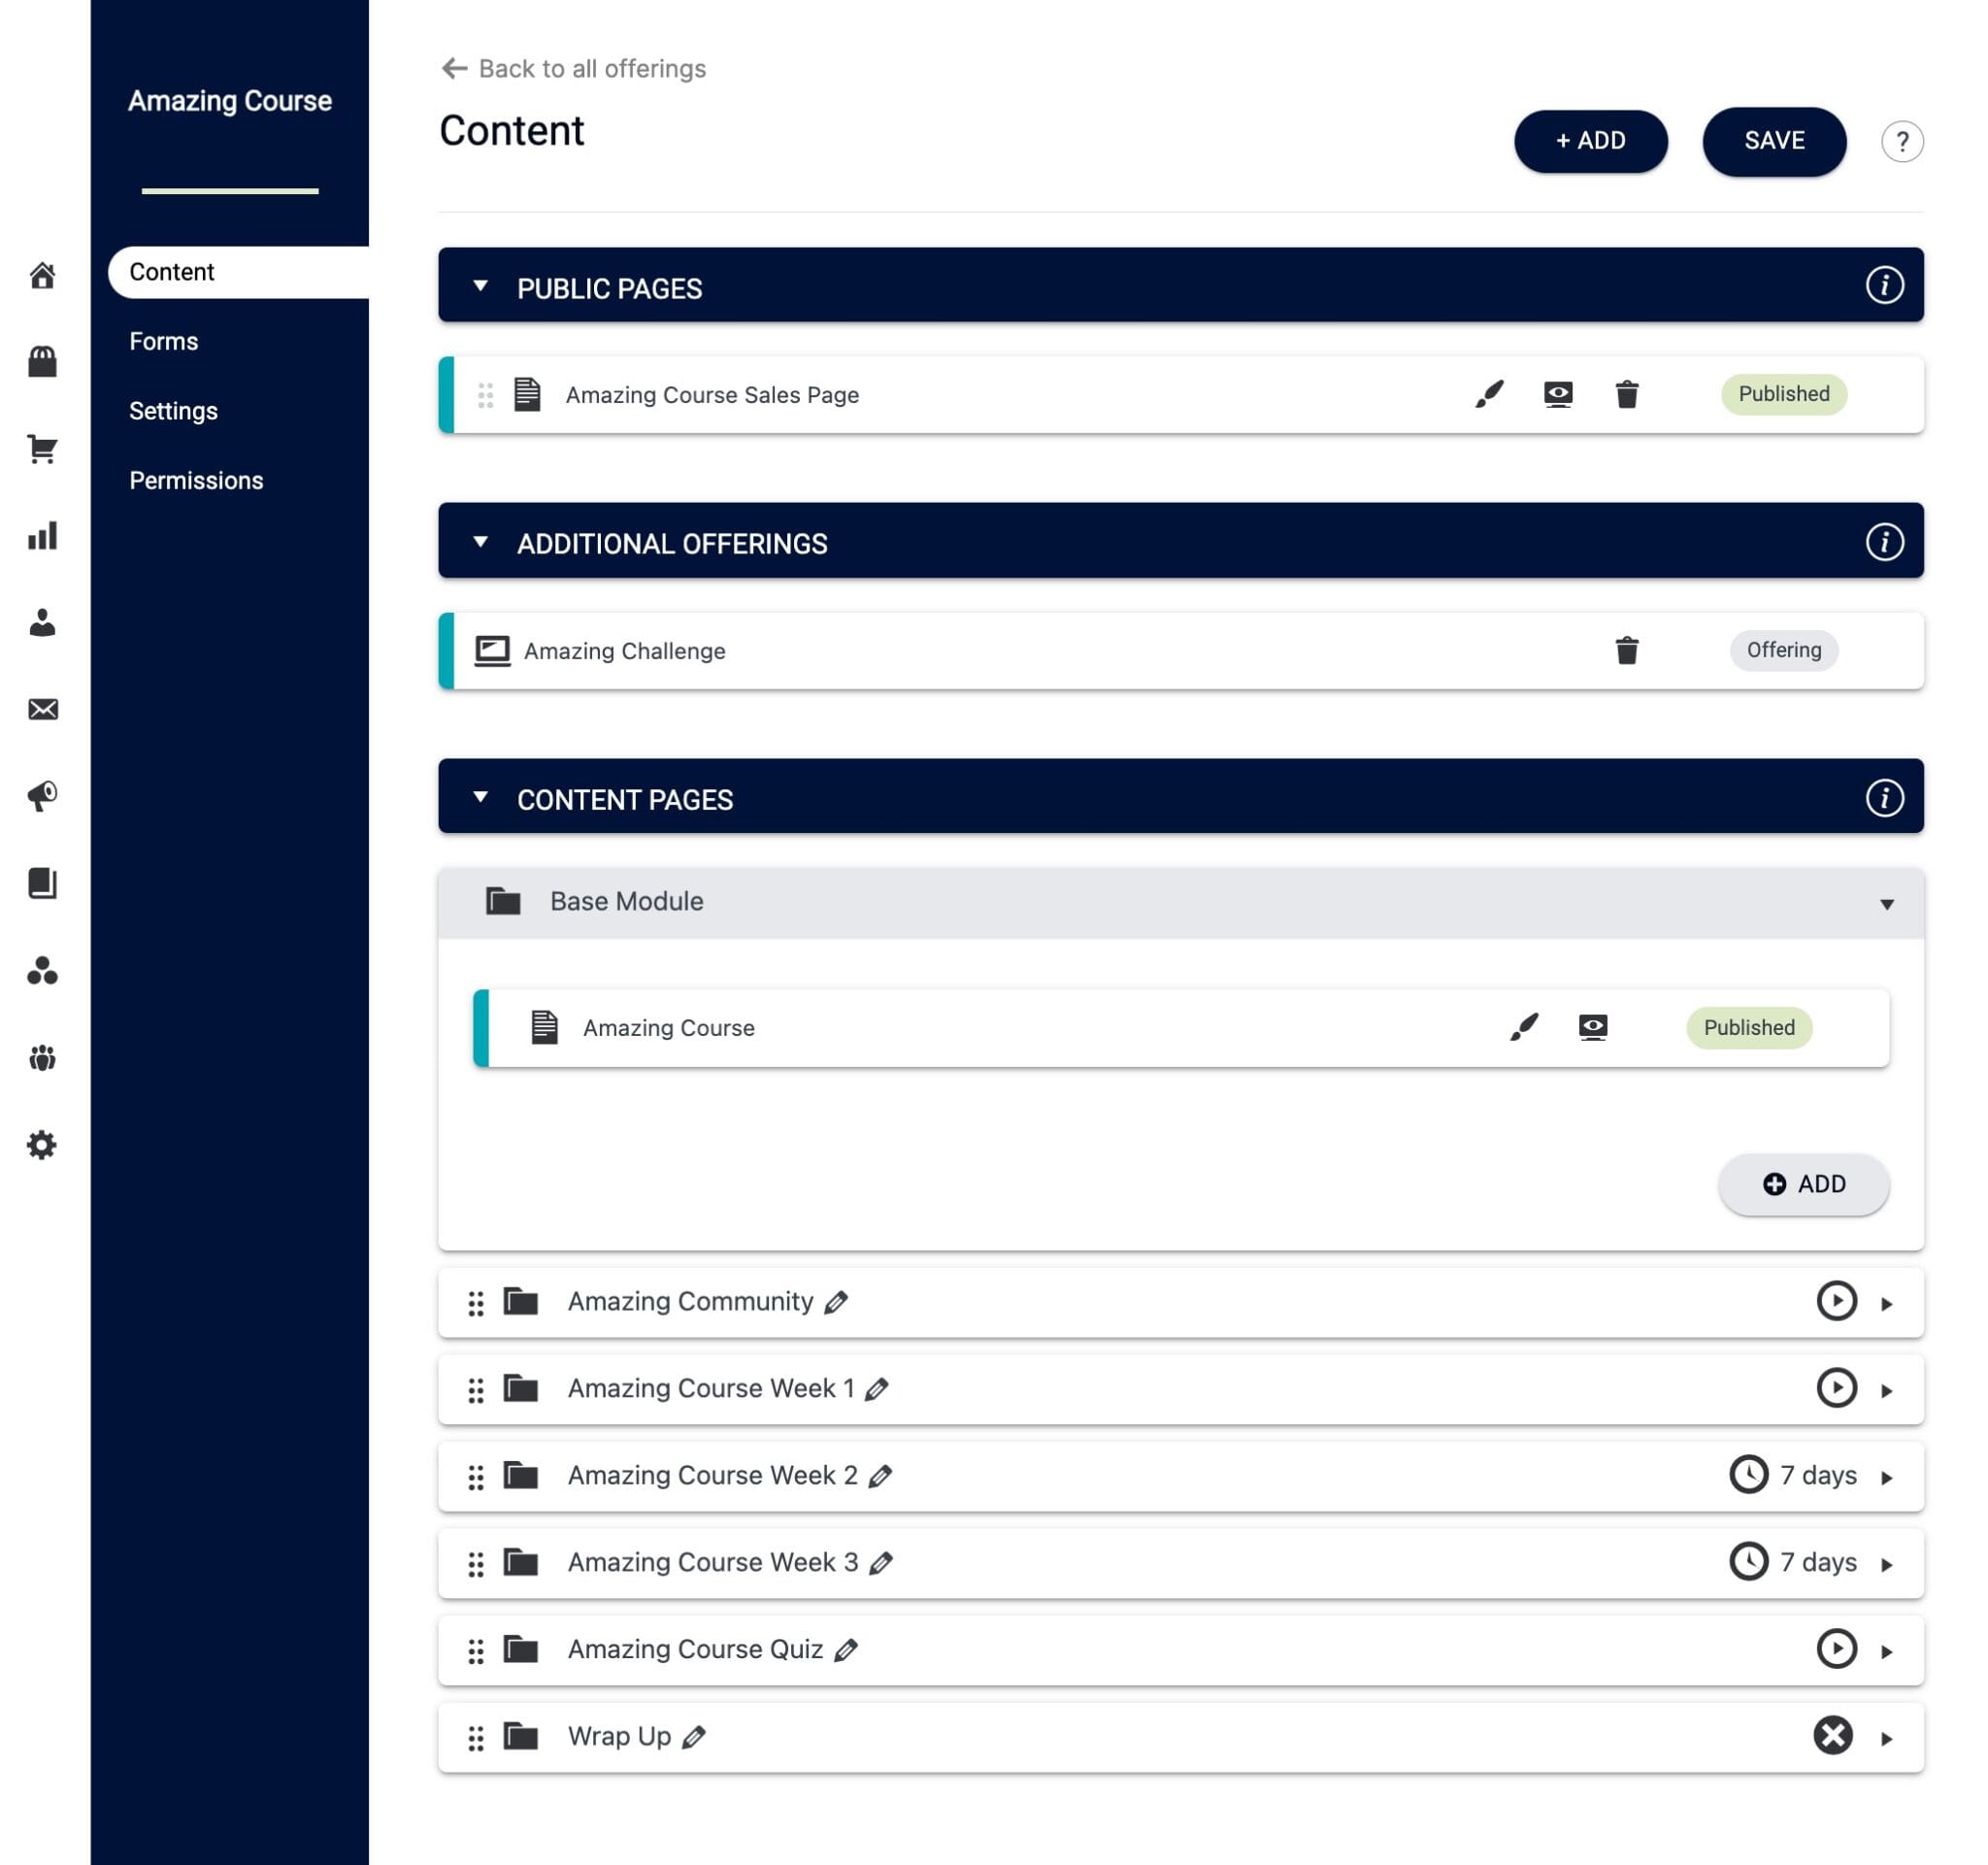Open the Permissions section
Screen dimensions: 1988x1865
click(196, 480)
